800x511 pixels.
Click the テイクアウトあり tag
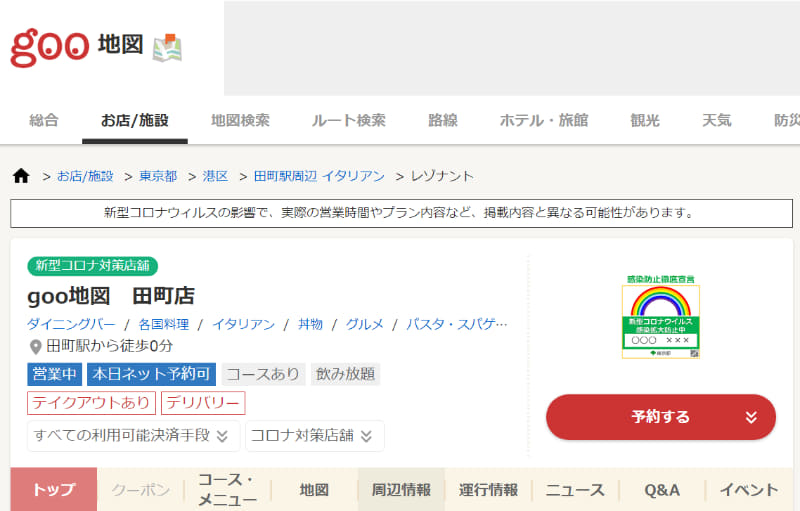[91, 403]
